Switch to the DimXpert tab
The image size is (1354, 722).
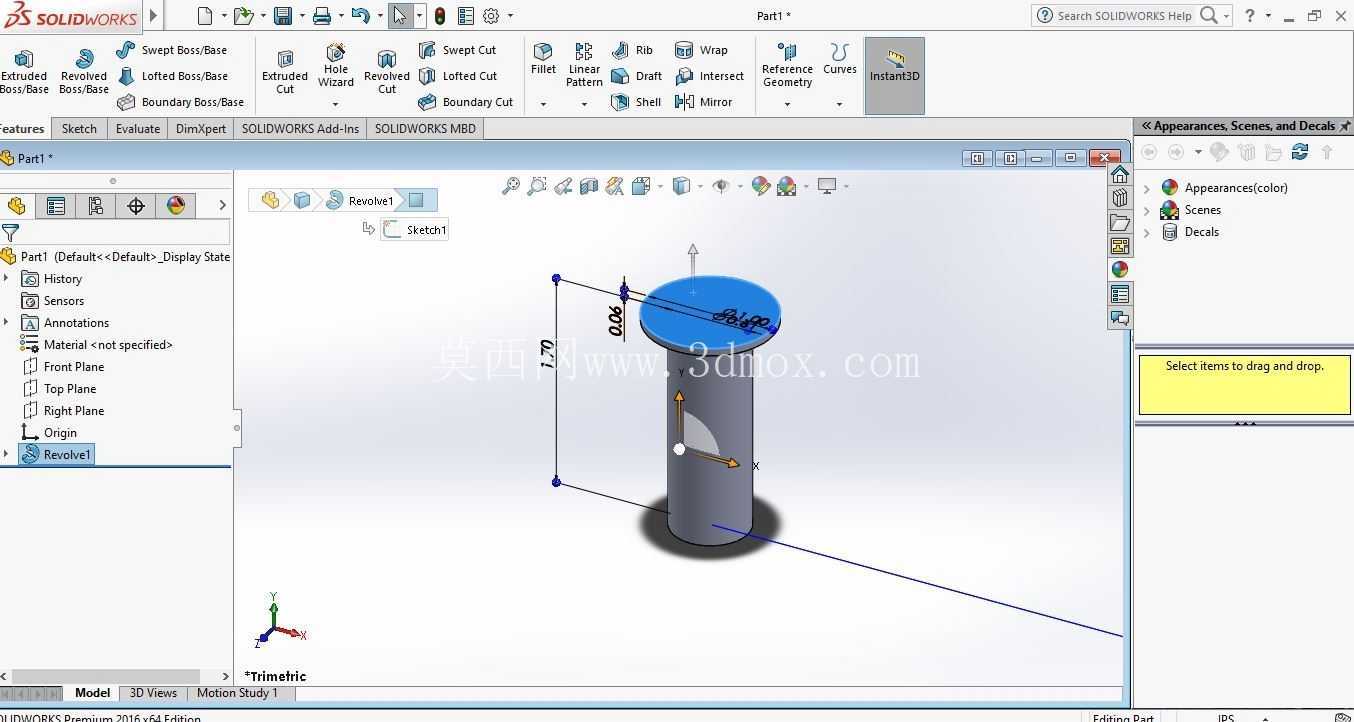201,128
